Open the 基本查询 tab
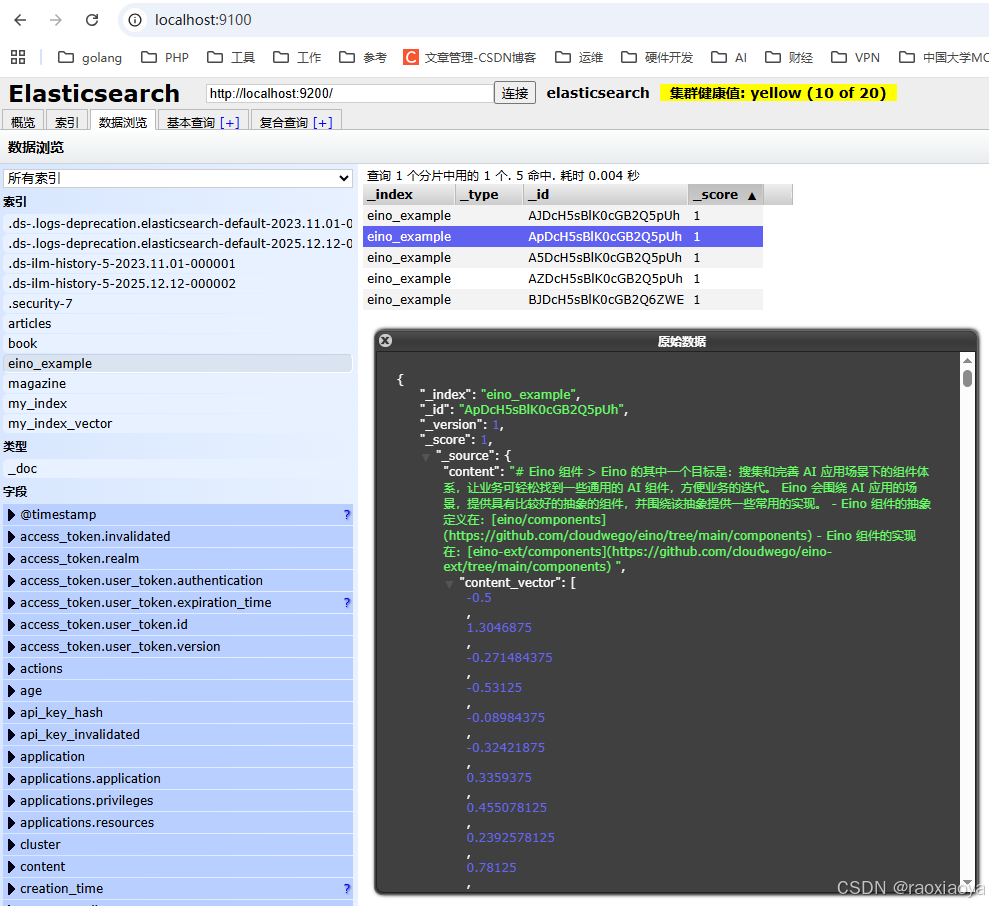Screen dimensions: 989x906 click(203, 122)
